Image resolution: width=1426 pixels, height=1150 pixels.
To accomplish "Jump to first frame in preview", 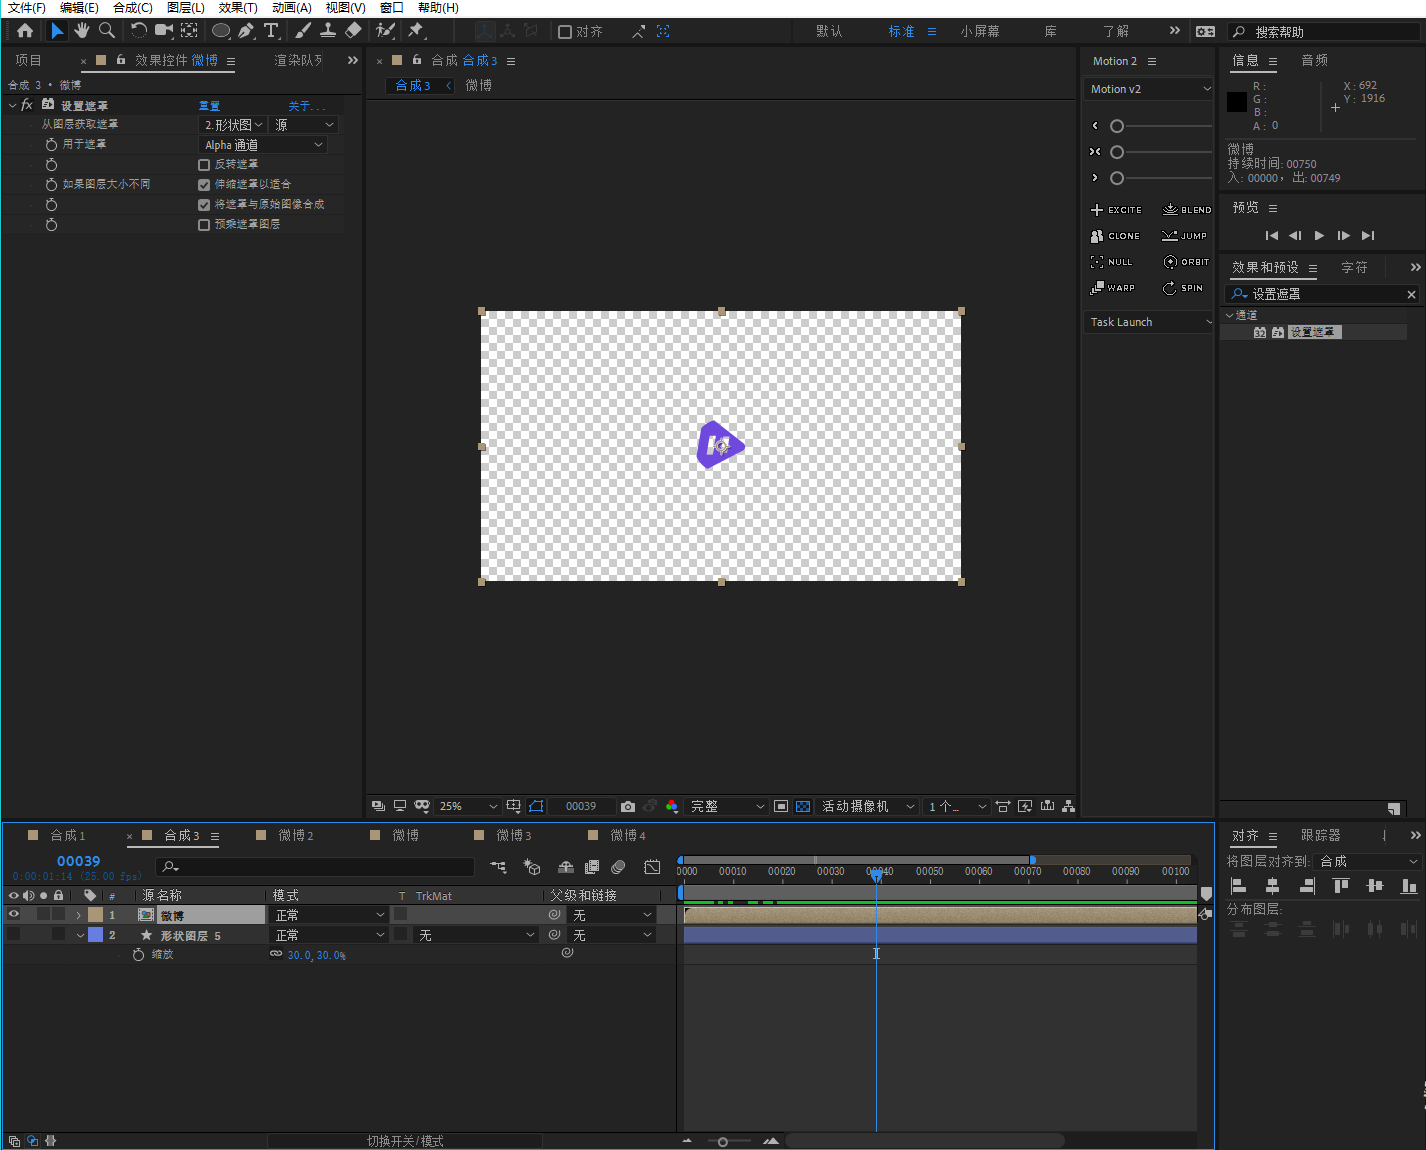I will coord(1271,235).
